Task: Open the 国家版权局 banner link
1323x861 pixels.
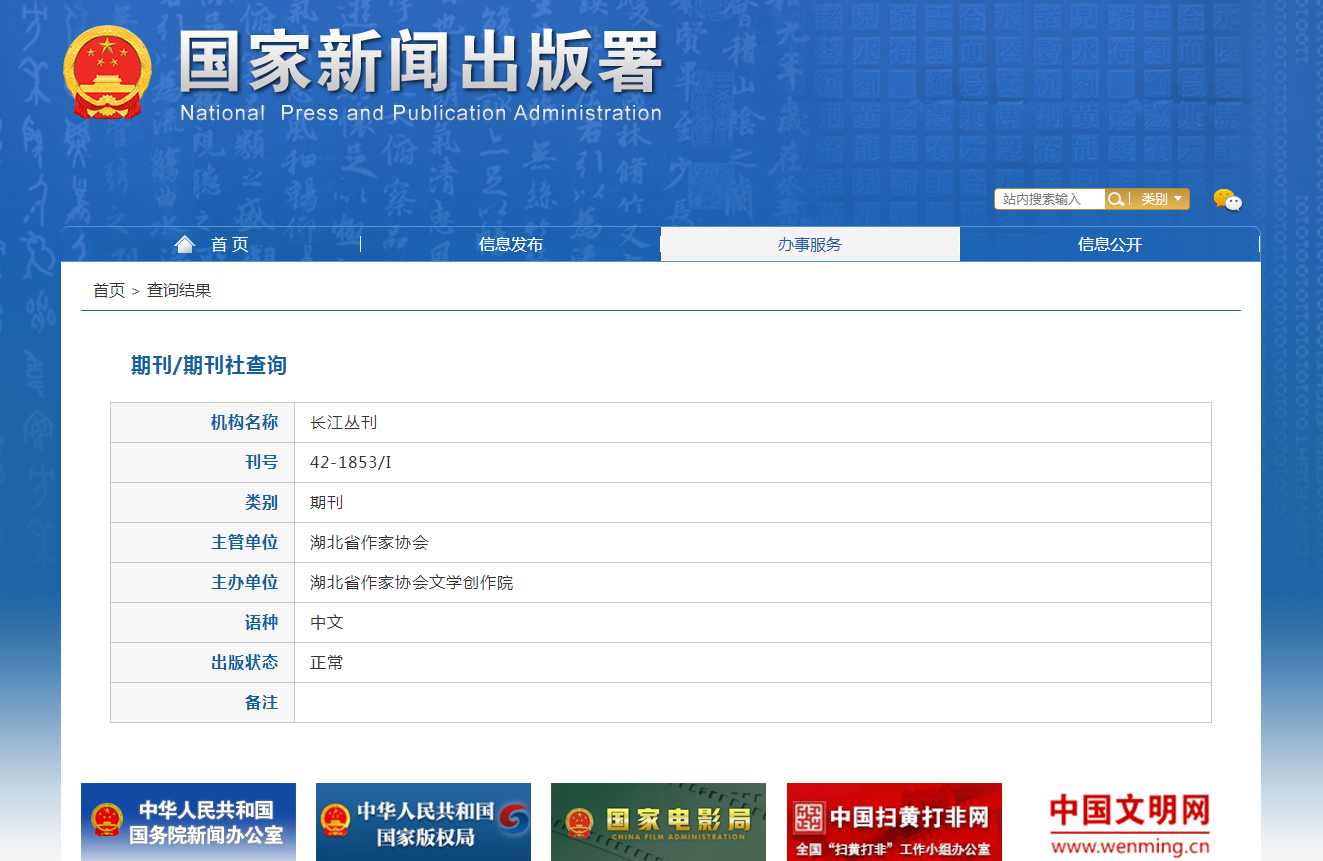Action: (423, 822)
